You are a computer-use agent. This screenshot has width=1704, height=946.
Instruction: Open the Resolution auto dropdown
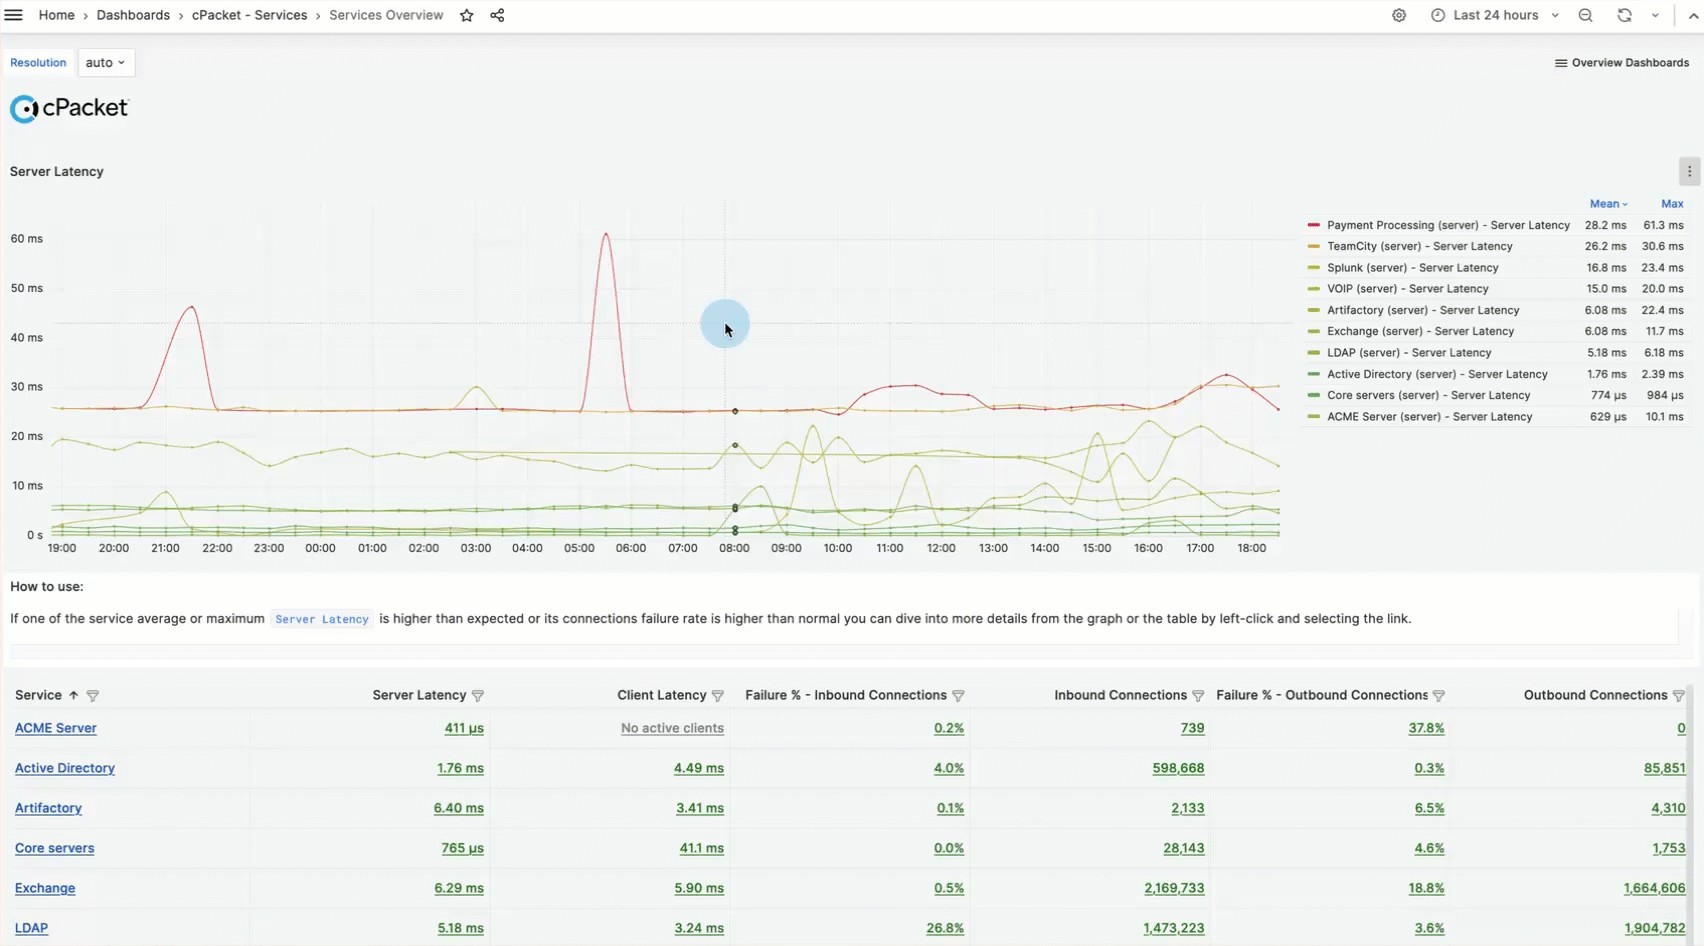point(105,62)
